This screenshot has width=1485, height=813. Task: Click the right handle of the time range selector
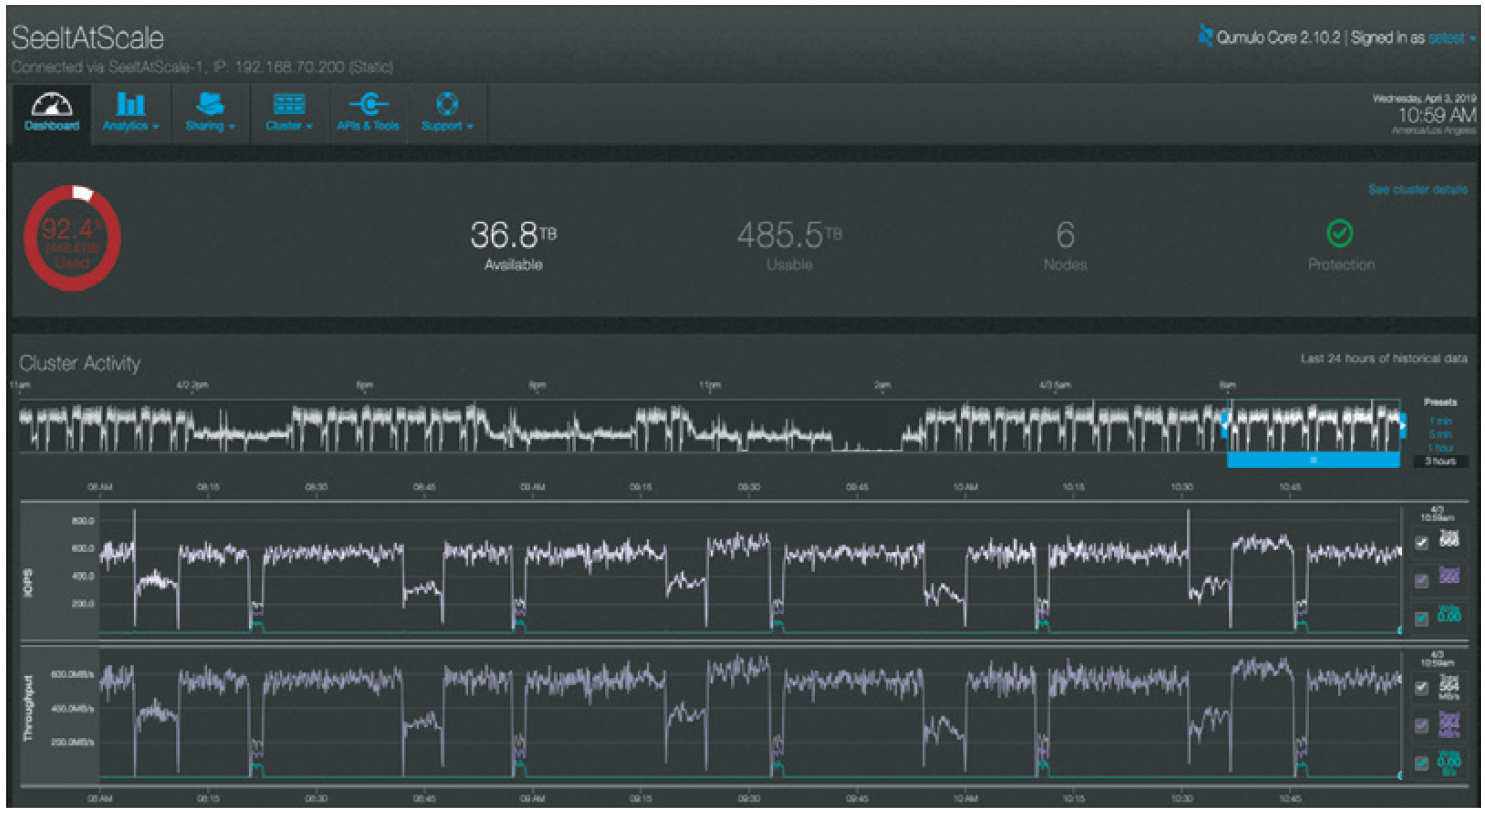pos(1402,425)
